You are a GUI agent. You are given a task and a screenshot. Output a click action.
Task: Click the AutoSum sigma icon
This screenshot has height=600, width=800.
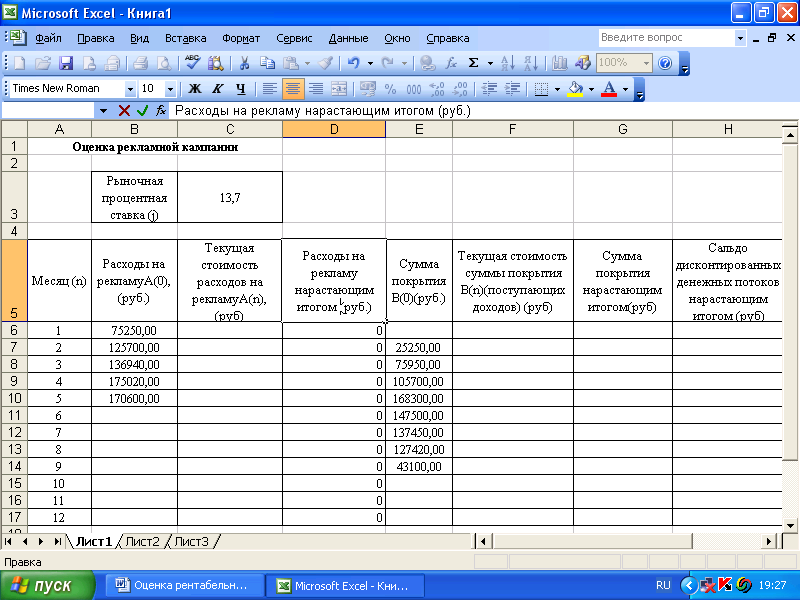[473, 63]
